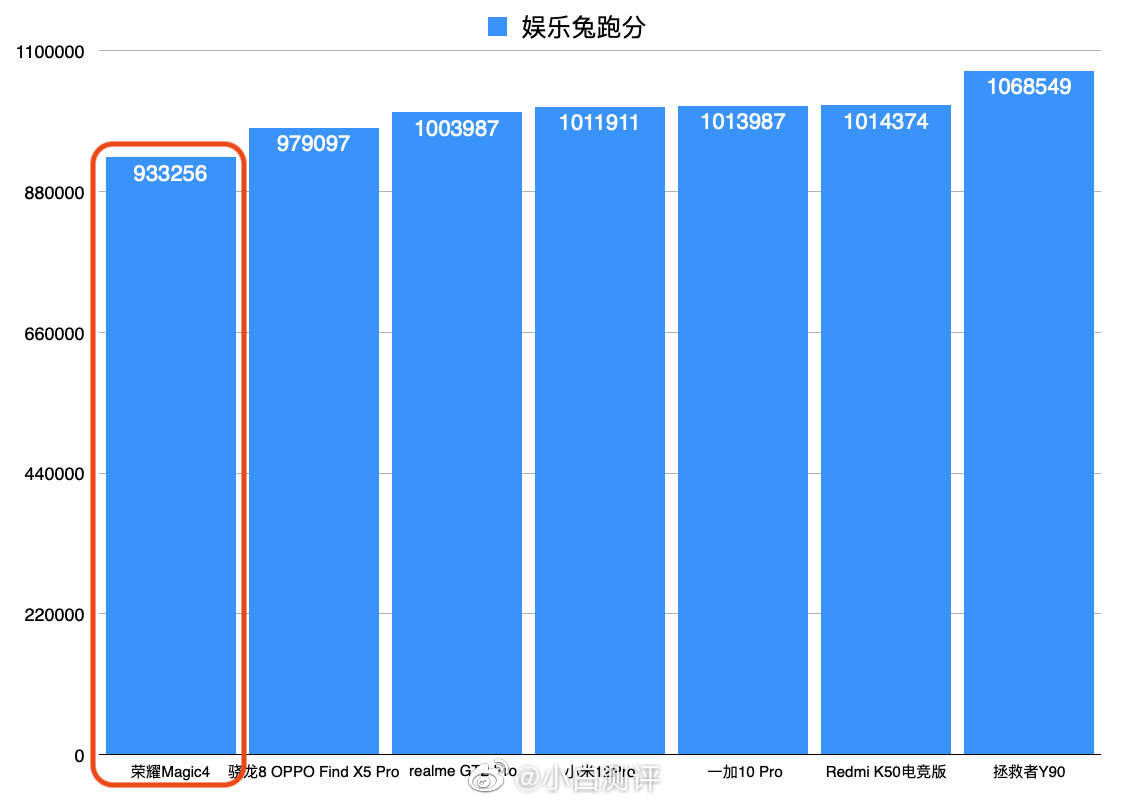Click the 660000 y-axis tick label
Screen dimensions: 1131x804
click(54, 334)
